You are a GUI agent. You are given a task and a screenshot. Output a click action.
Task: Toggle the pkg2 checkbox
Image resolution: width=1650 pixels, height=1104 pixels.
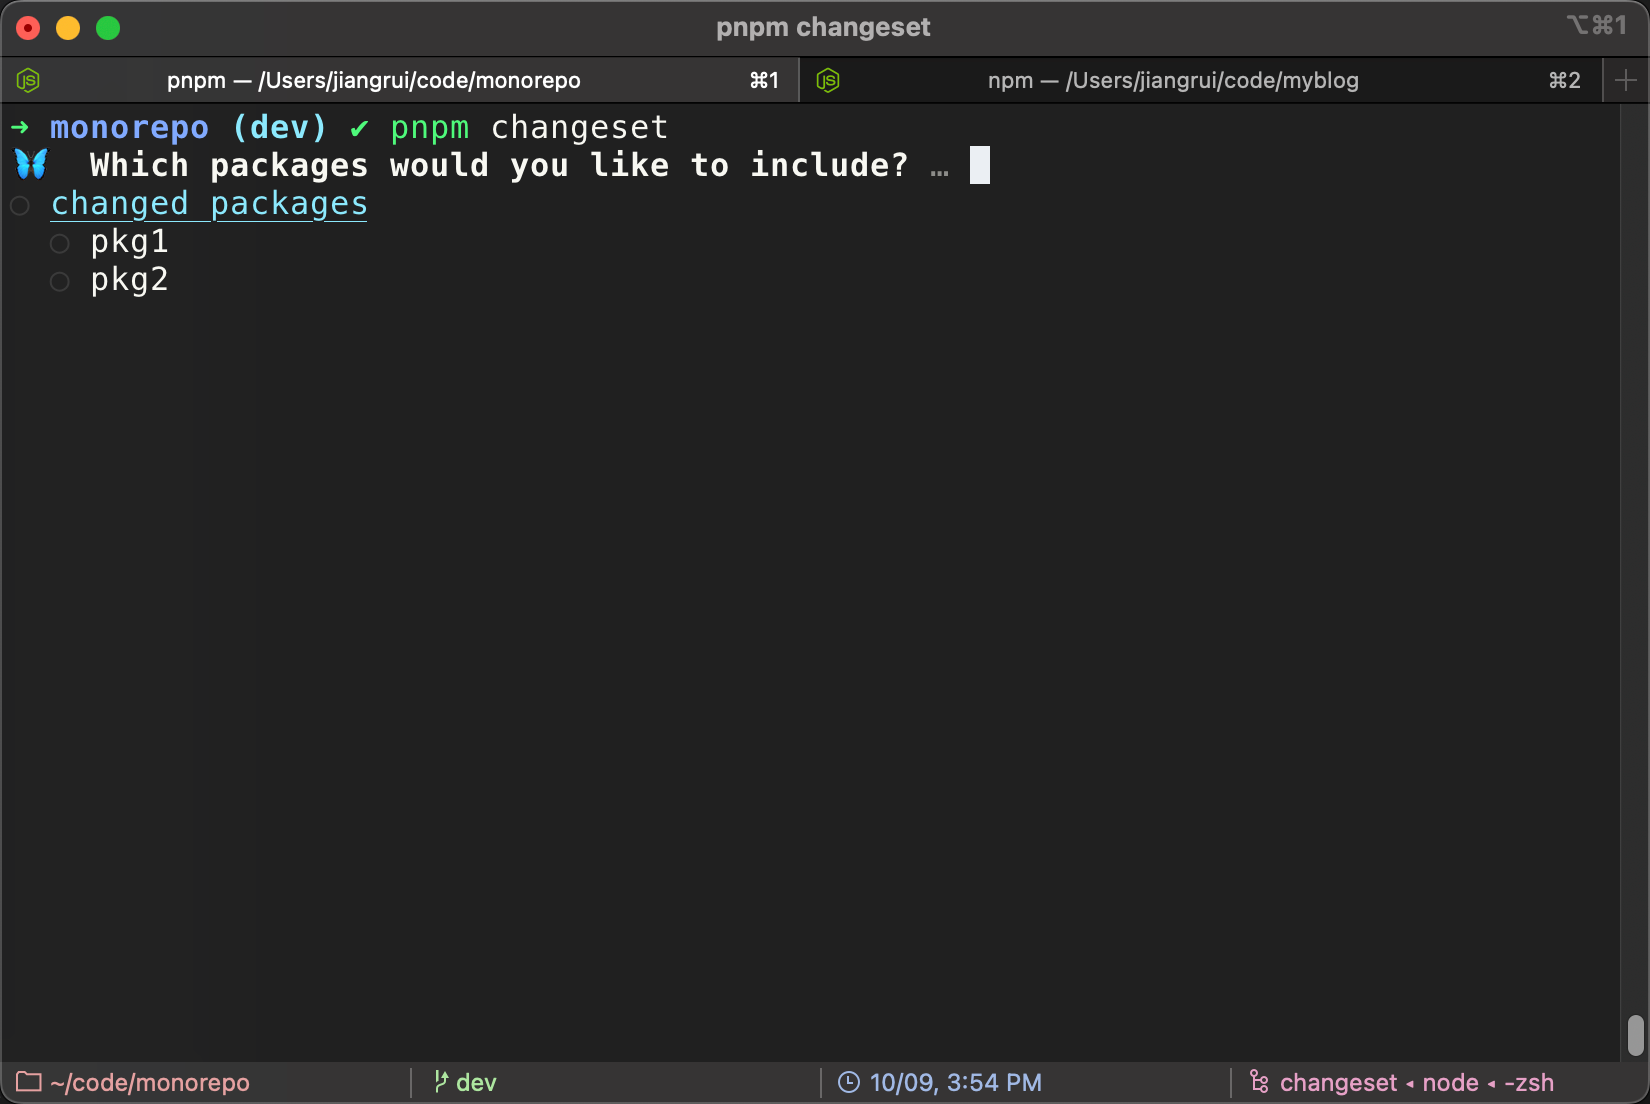[x=60, y=281]
